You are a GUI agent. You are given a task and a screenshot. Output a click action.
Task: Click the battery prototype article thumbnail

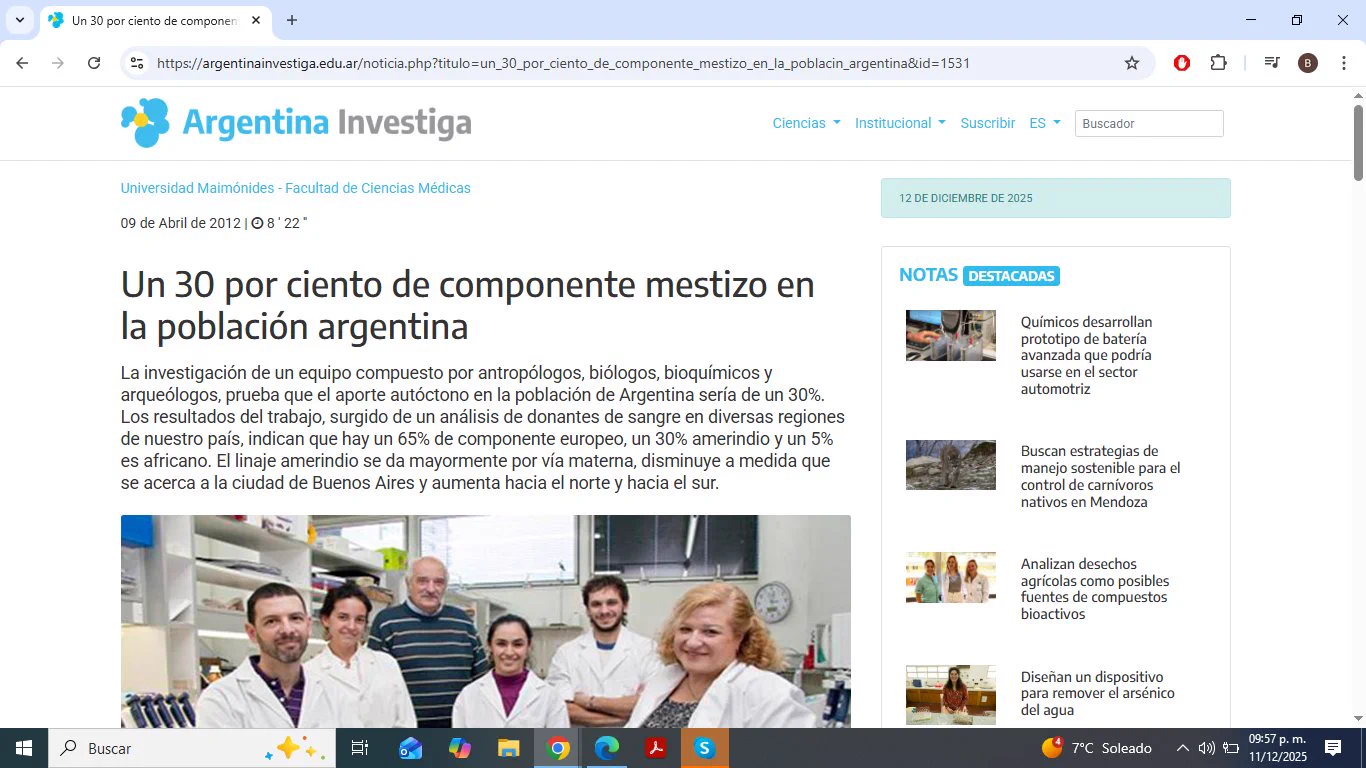pyautogui.click(x=951, y=335)
